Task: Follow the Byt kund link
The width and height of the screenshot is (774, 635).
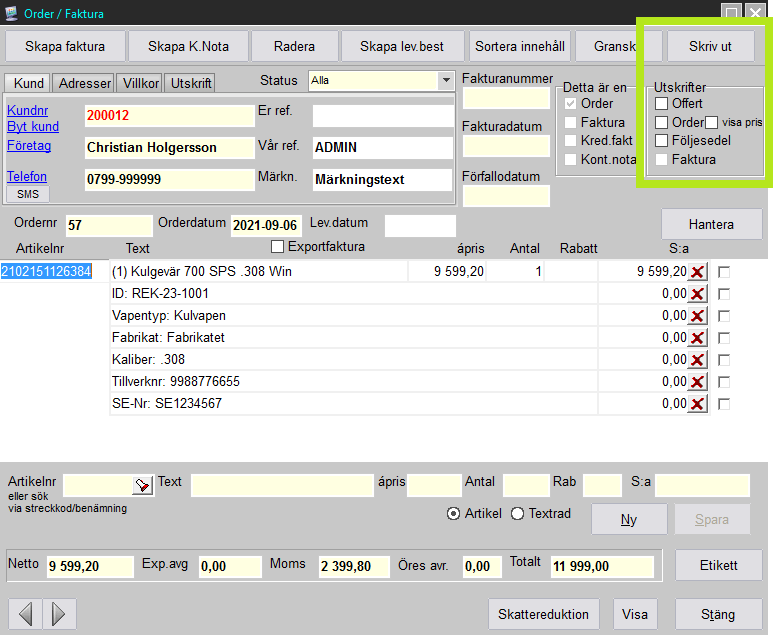Action: [x=33, y=127]
